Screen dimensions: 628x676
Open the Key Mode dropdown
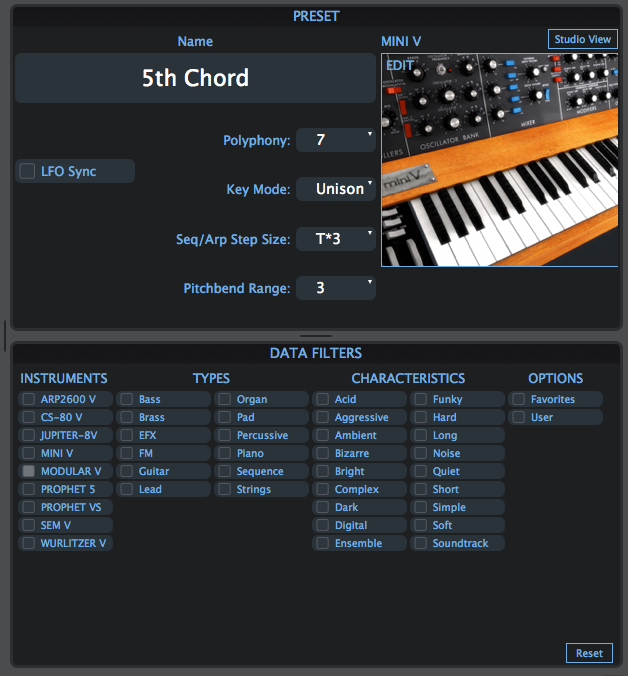tap(336, 189)
